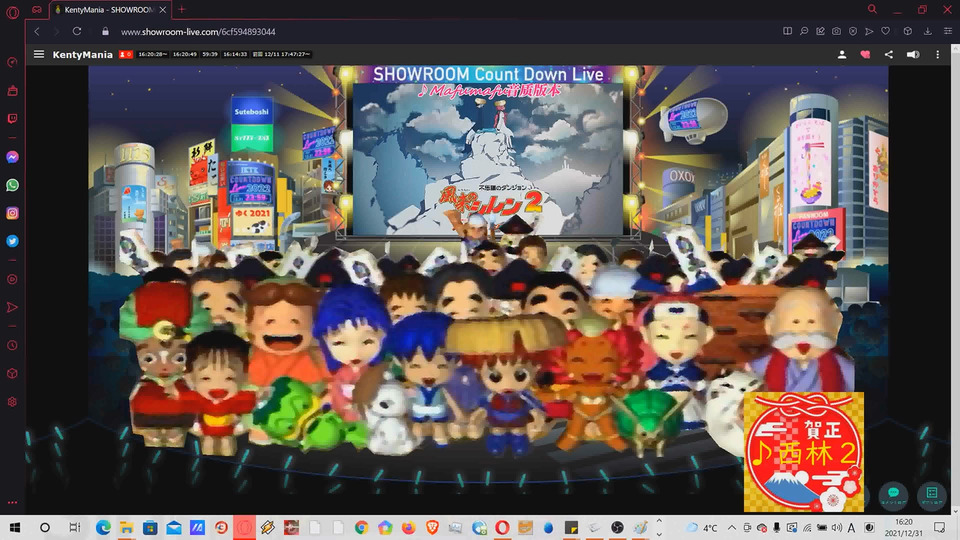Screen dimensions: 960x540
Task: Open GX Cleaner briefcase sidebar icon
Action: click(x=12, y=91)
